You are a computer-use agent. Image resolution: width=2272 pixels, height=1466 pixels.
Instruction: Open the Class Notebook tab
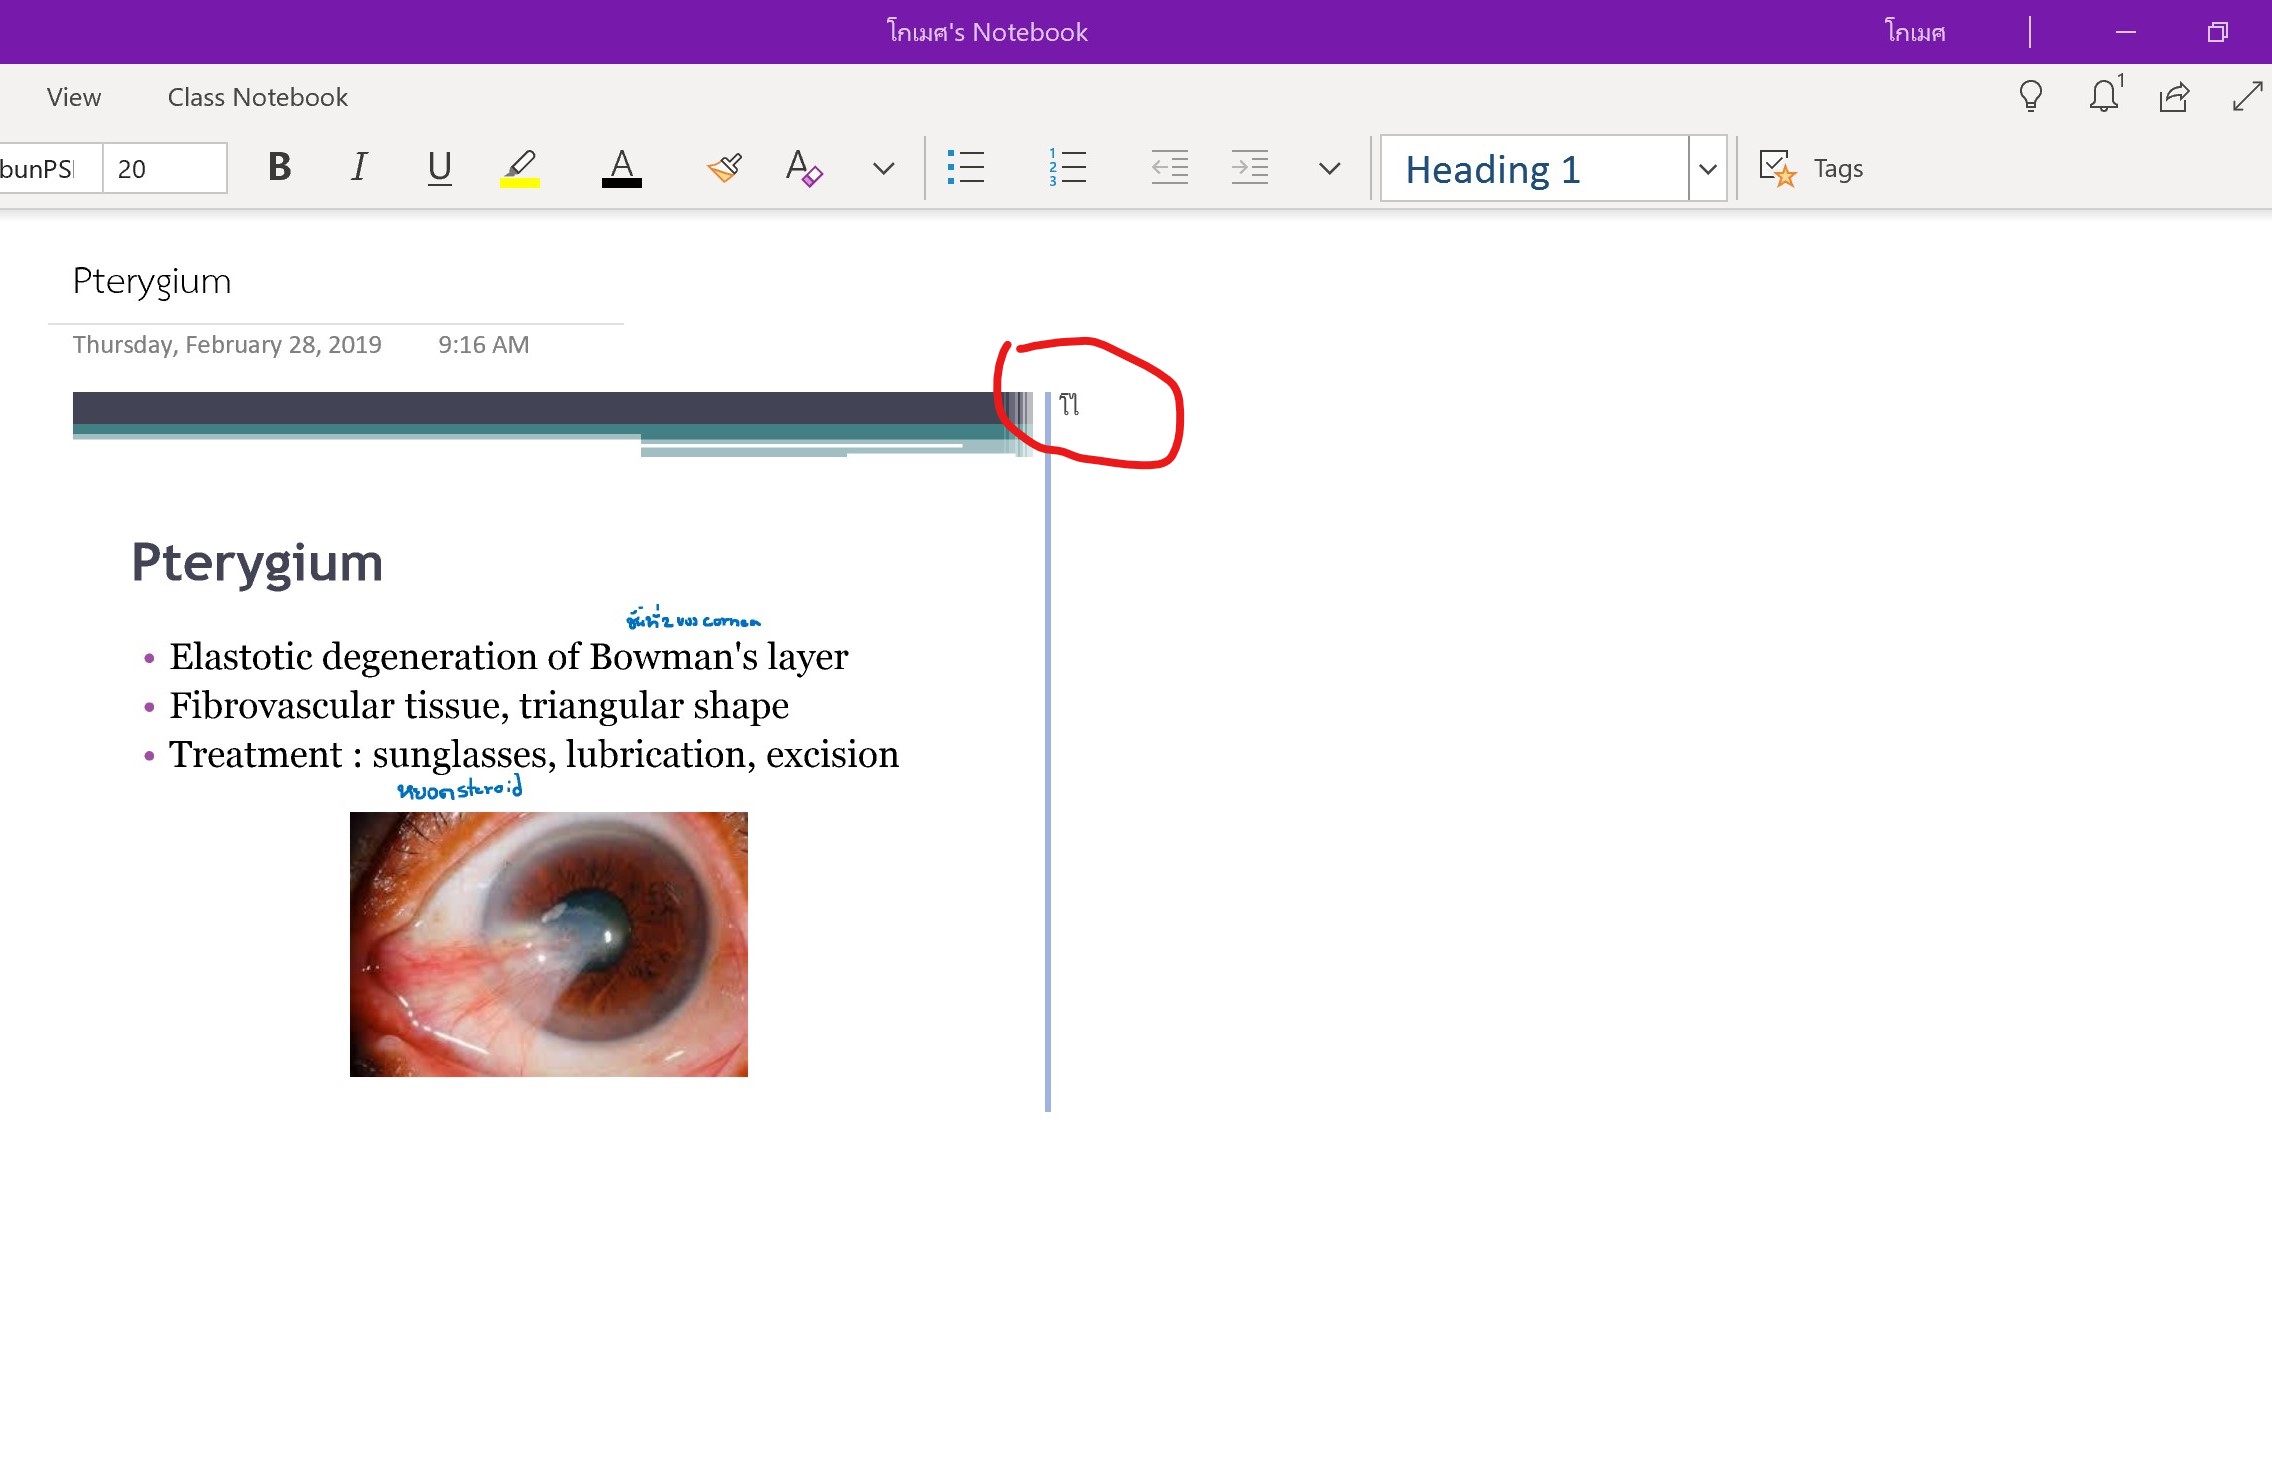[x=257, y=97]
